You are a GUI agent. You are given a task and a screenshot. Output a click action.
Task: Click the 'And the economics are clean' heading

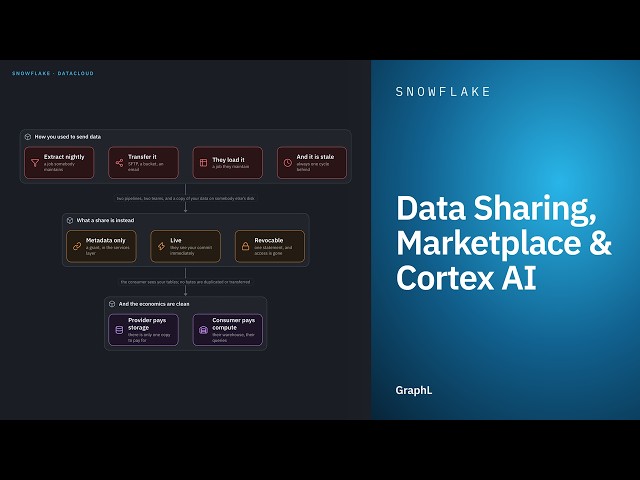154,304
